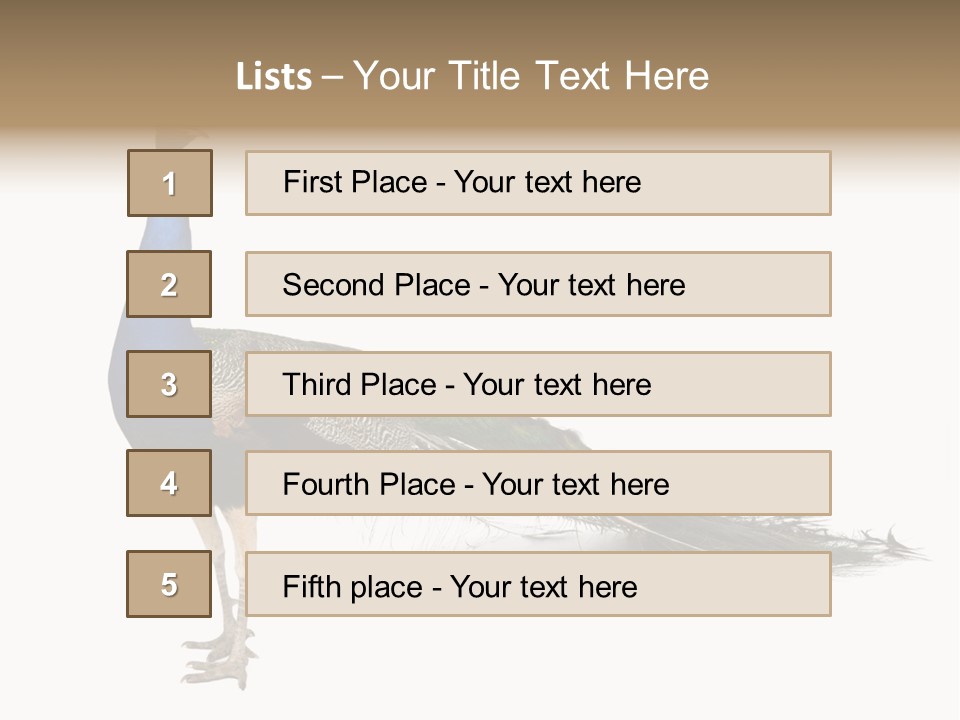Screen dimensions: 960x720
Task: Select the Fourth Place text box
Action: point(538,483)
